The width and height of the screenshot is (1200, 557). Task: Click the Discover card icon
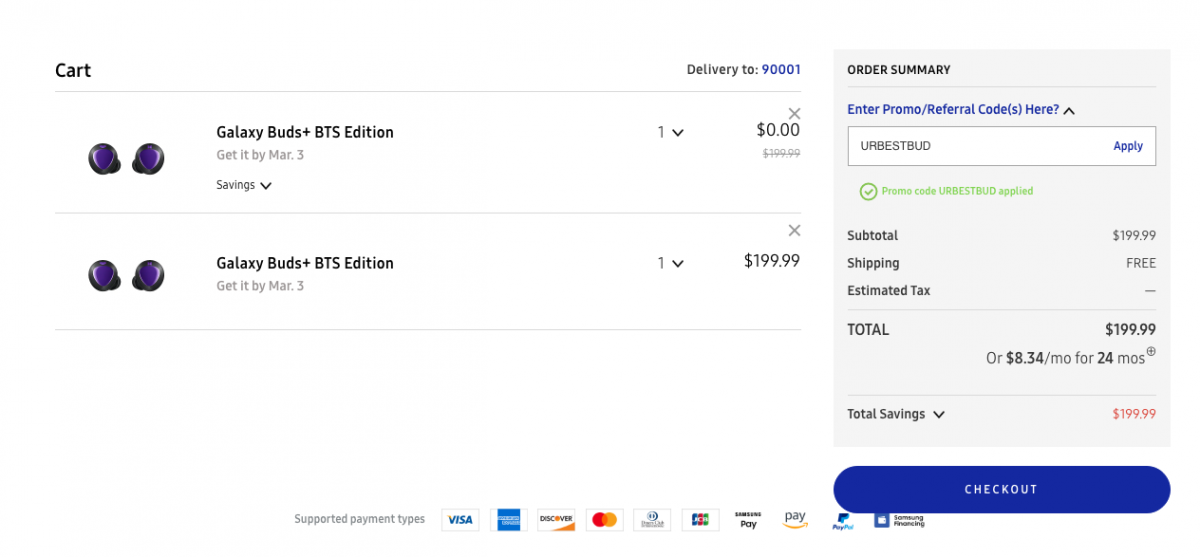coord(556,520)
